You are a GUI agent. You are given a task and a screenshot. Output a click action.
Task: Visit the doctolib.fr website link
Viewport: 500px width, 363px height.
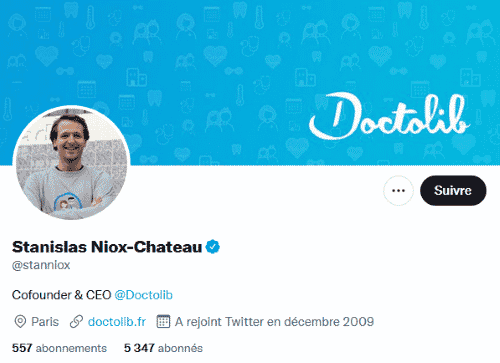point(117,322)
